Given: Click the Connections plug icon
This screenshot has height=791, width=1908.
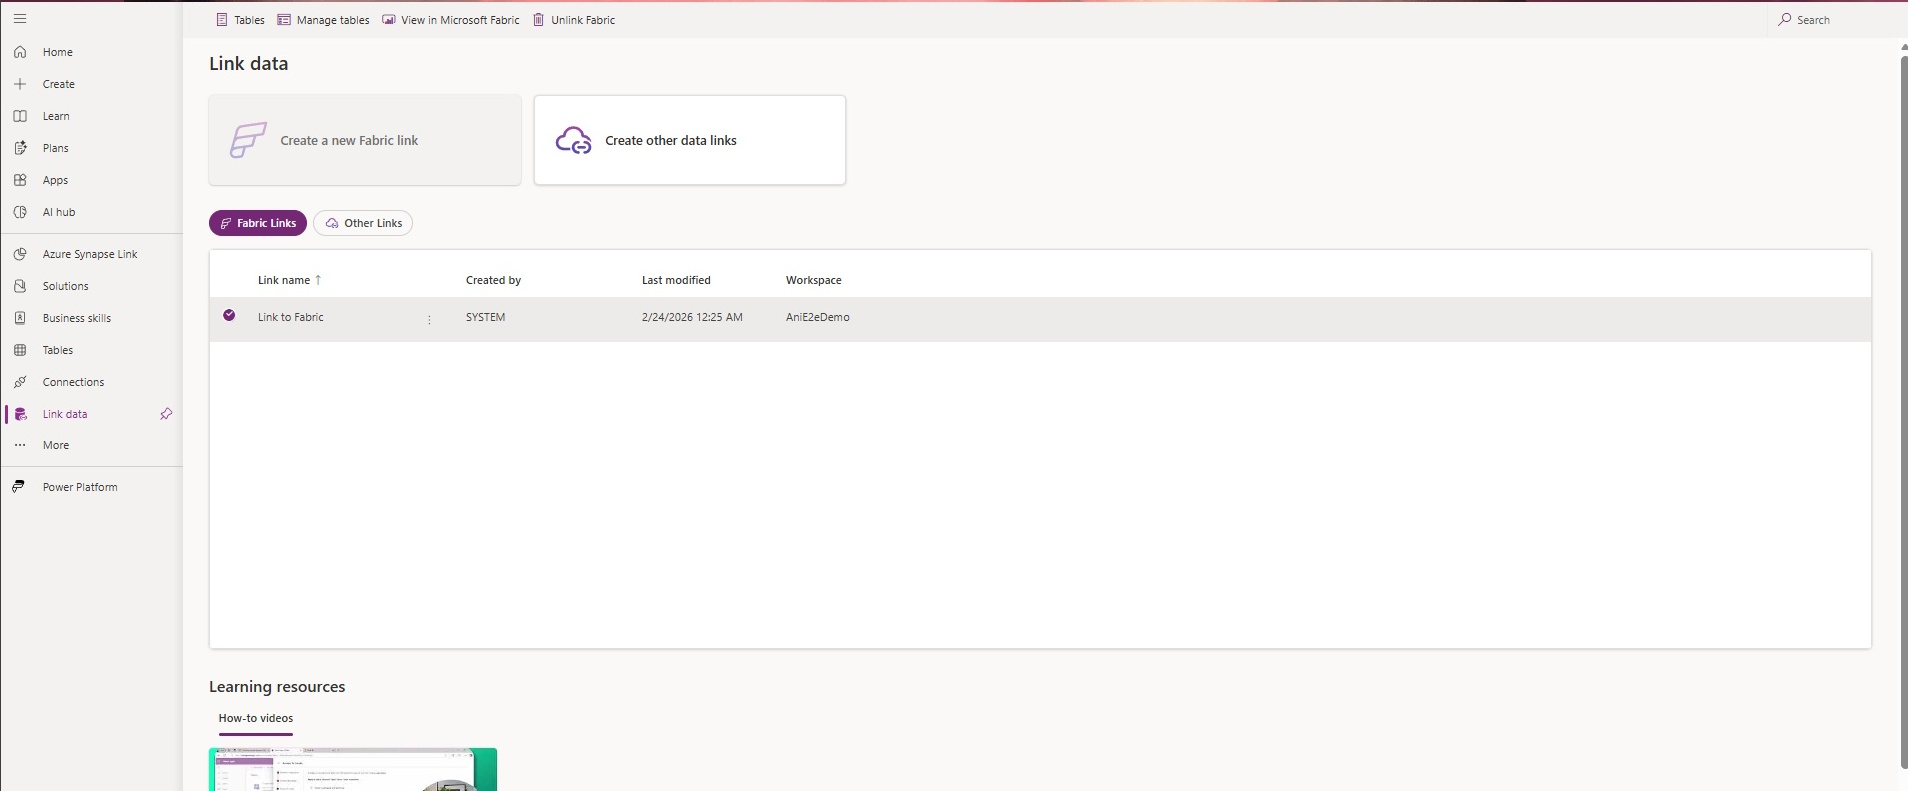Looking at the screenshot, I should point(20,382).
